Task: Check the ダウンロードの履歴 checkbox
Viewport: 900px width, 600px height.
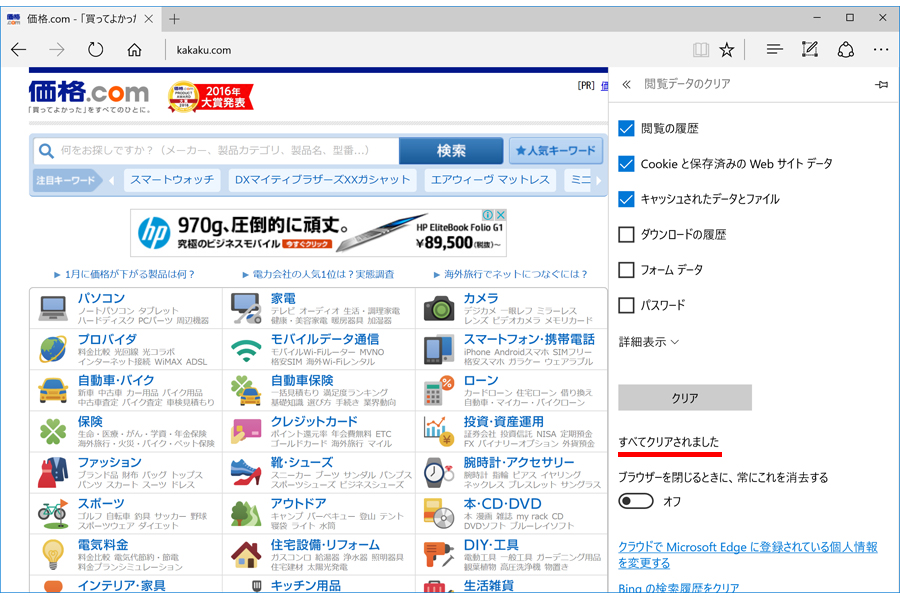Action: point(626,234)
